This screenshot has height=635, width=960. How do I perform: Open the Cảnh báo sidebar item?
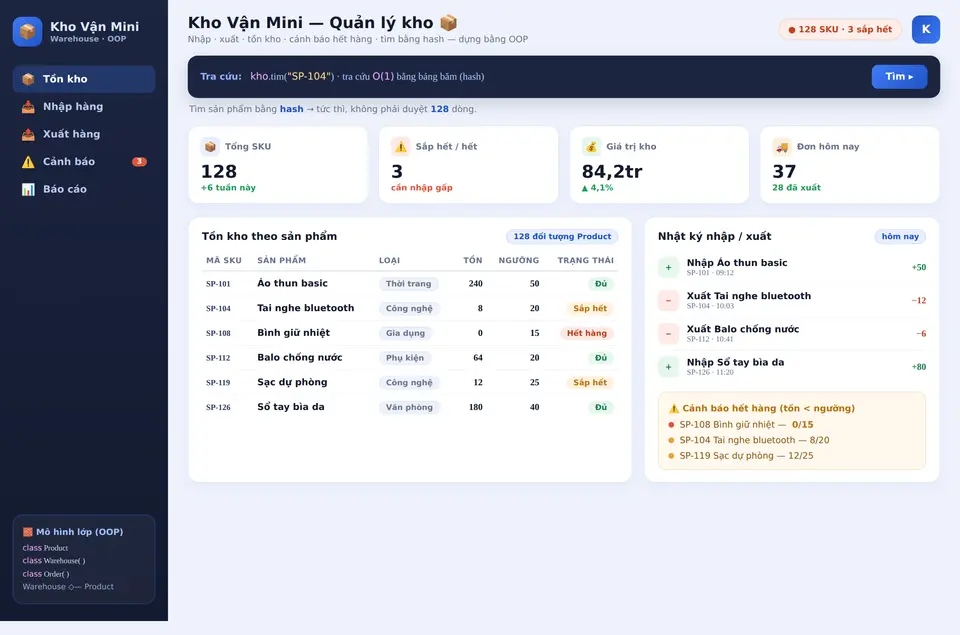84,162
